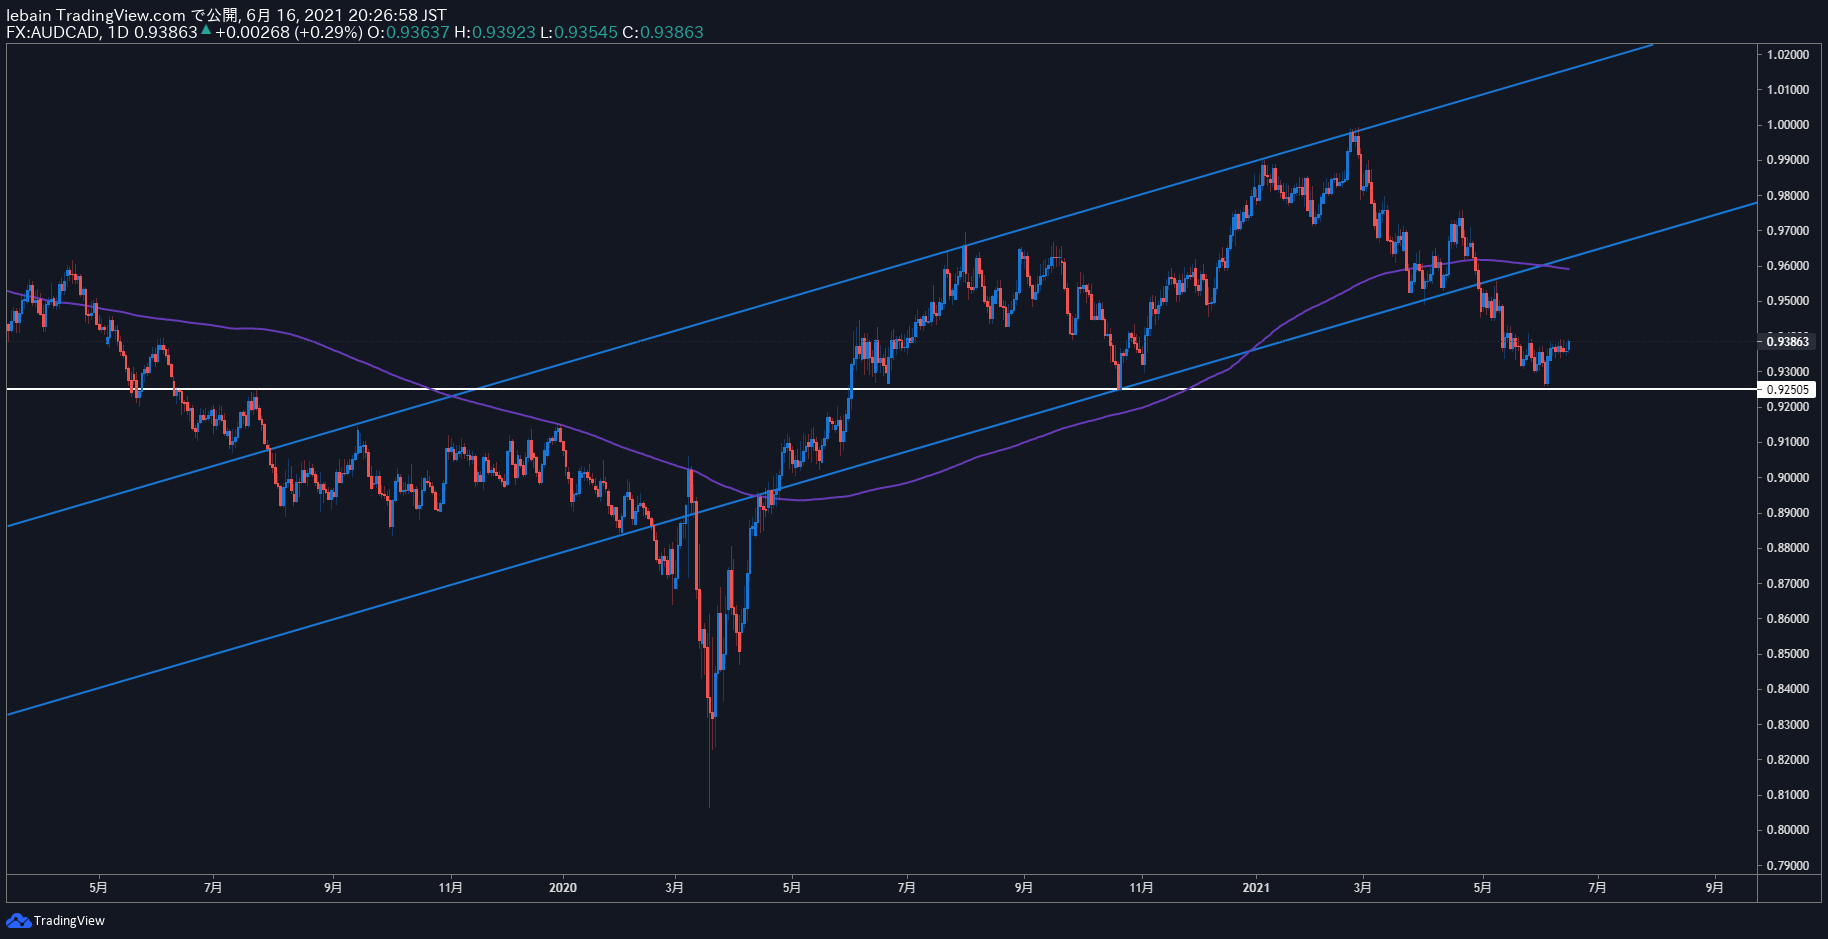Click price axis label '0.91000'
The image size is (1828, 939).
click(x=1788, y=442)
